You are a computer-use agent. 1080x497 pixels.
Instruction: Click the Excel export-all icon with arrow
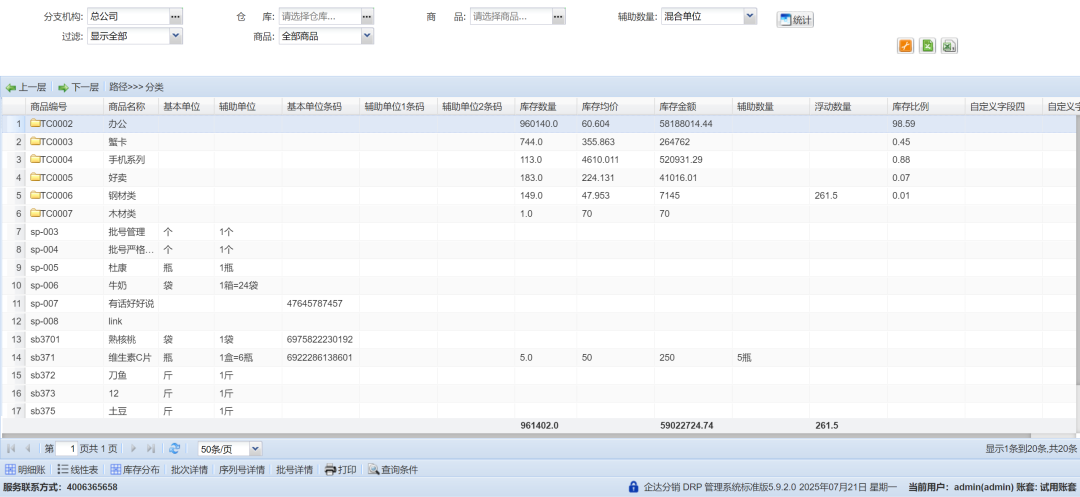pyautogui.click(x=950, y=46)
